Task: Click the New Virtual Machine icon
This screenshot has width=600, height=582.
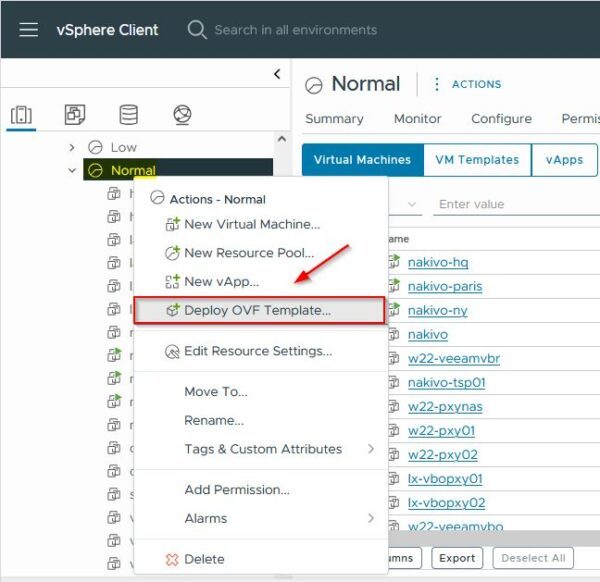Action: [x=172, y=224]
